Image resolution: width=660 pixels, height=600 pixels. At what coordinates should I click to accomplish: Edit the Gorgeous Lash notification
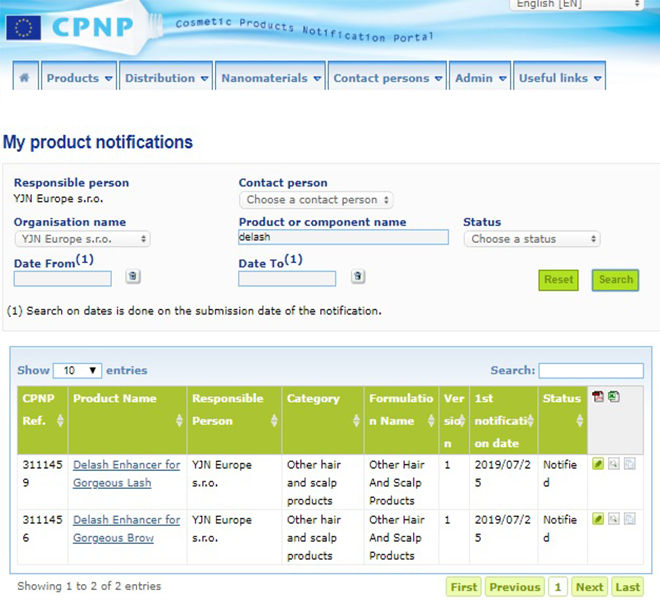(598, 464)
